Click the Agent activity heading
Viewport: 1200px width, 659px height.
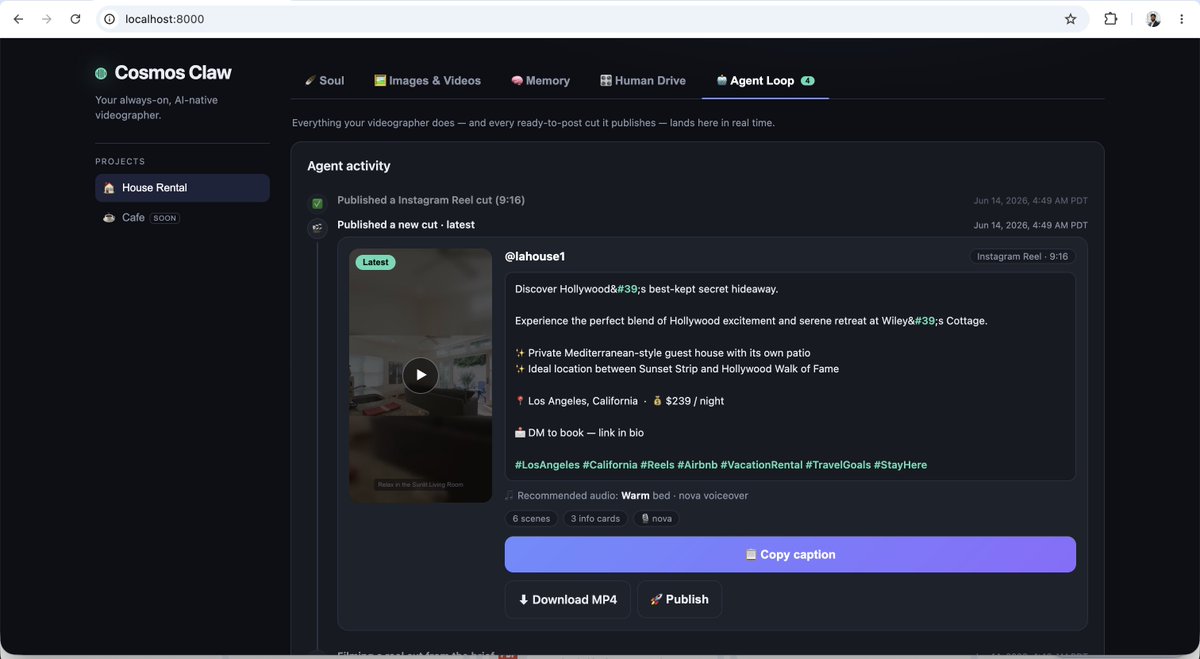coord(349,166)
